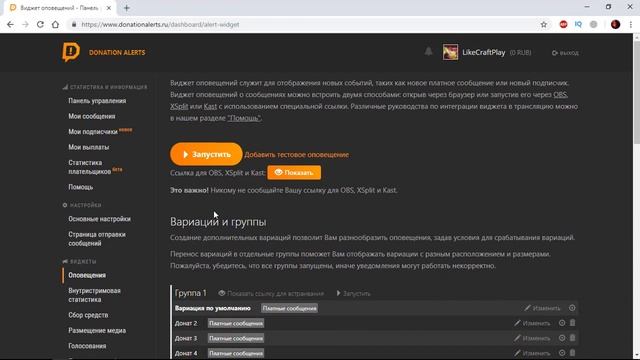Open the Chrome three-dot menu
Image resolution: width=640 pixels, height=360 pixels.
pos(631,24)
